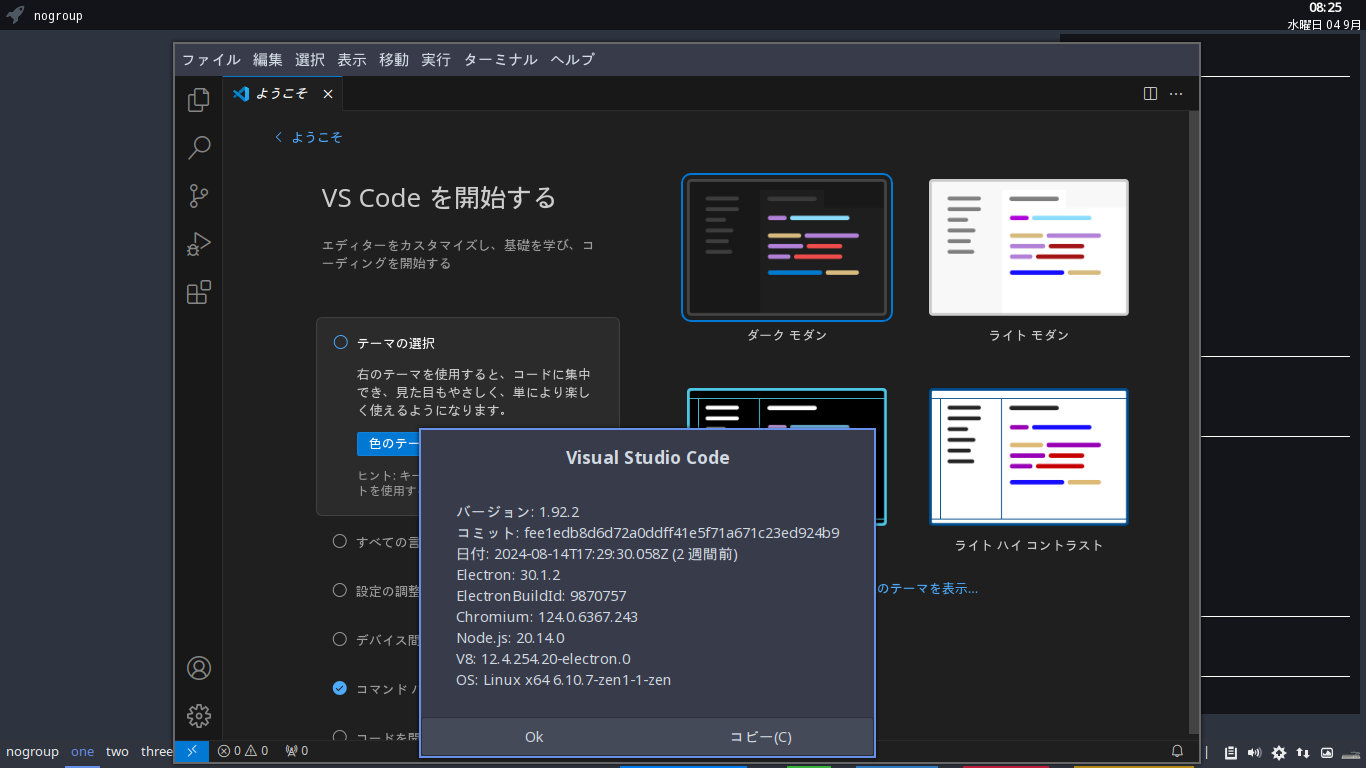This screenshot has width=1366, height=768.
Task: Toggle the completed コマンド step checkmark
Action: pyautogui.click(x=340, y=688)
